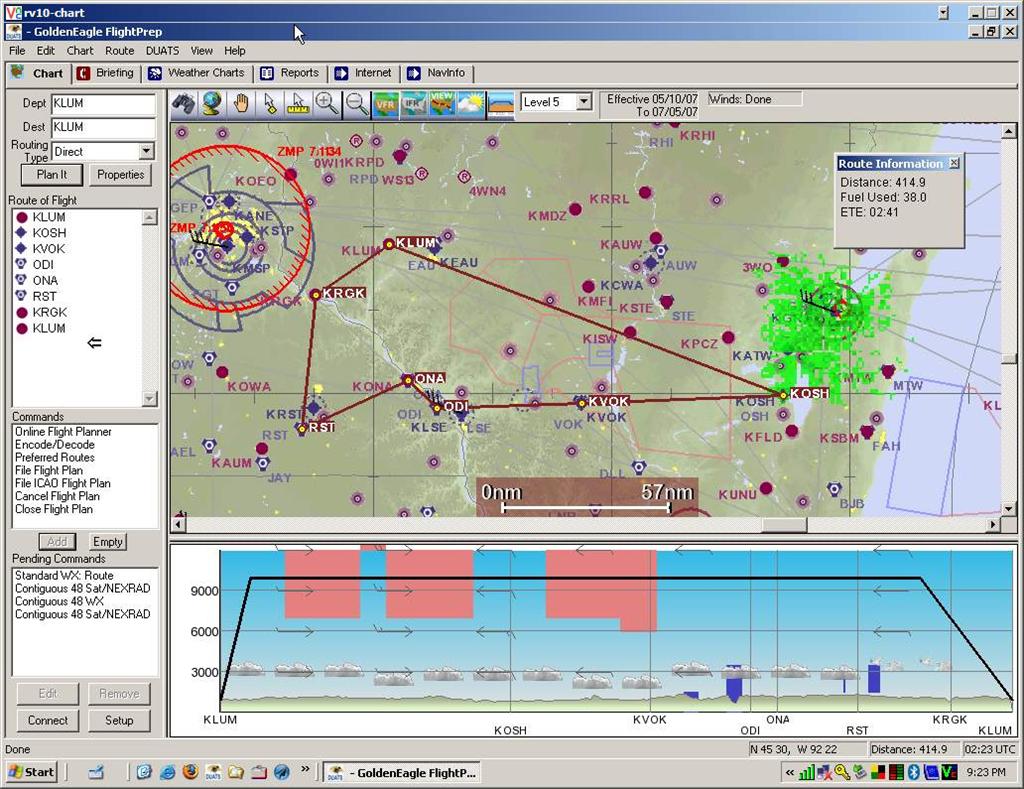
Task: Switch to the Weather Charts tab
Action: (x=197, y=73)
